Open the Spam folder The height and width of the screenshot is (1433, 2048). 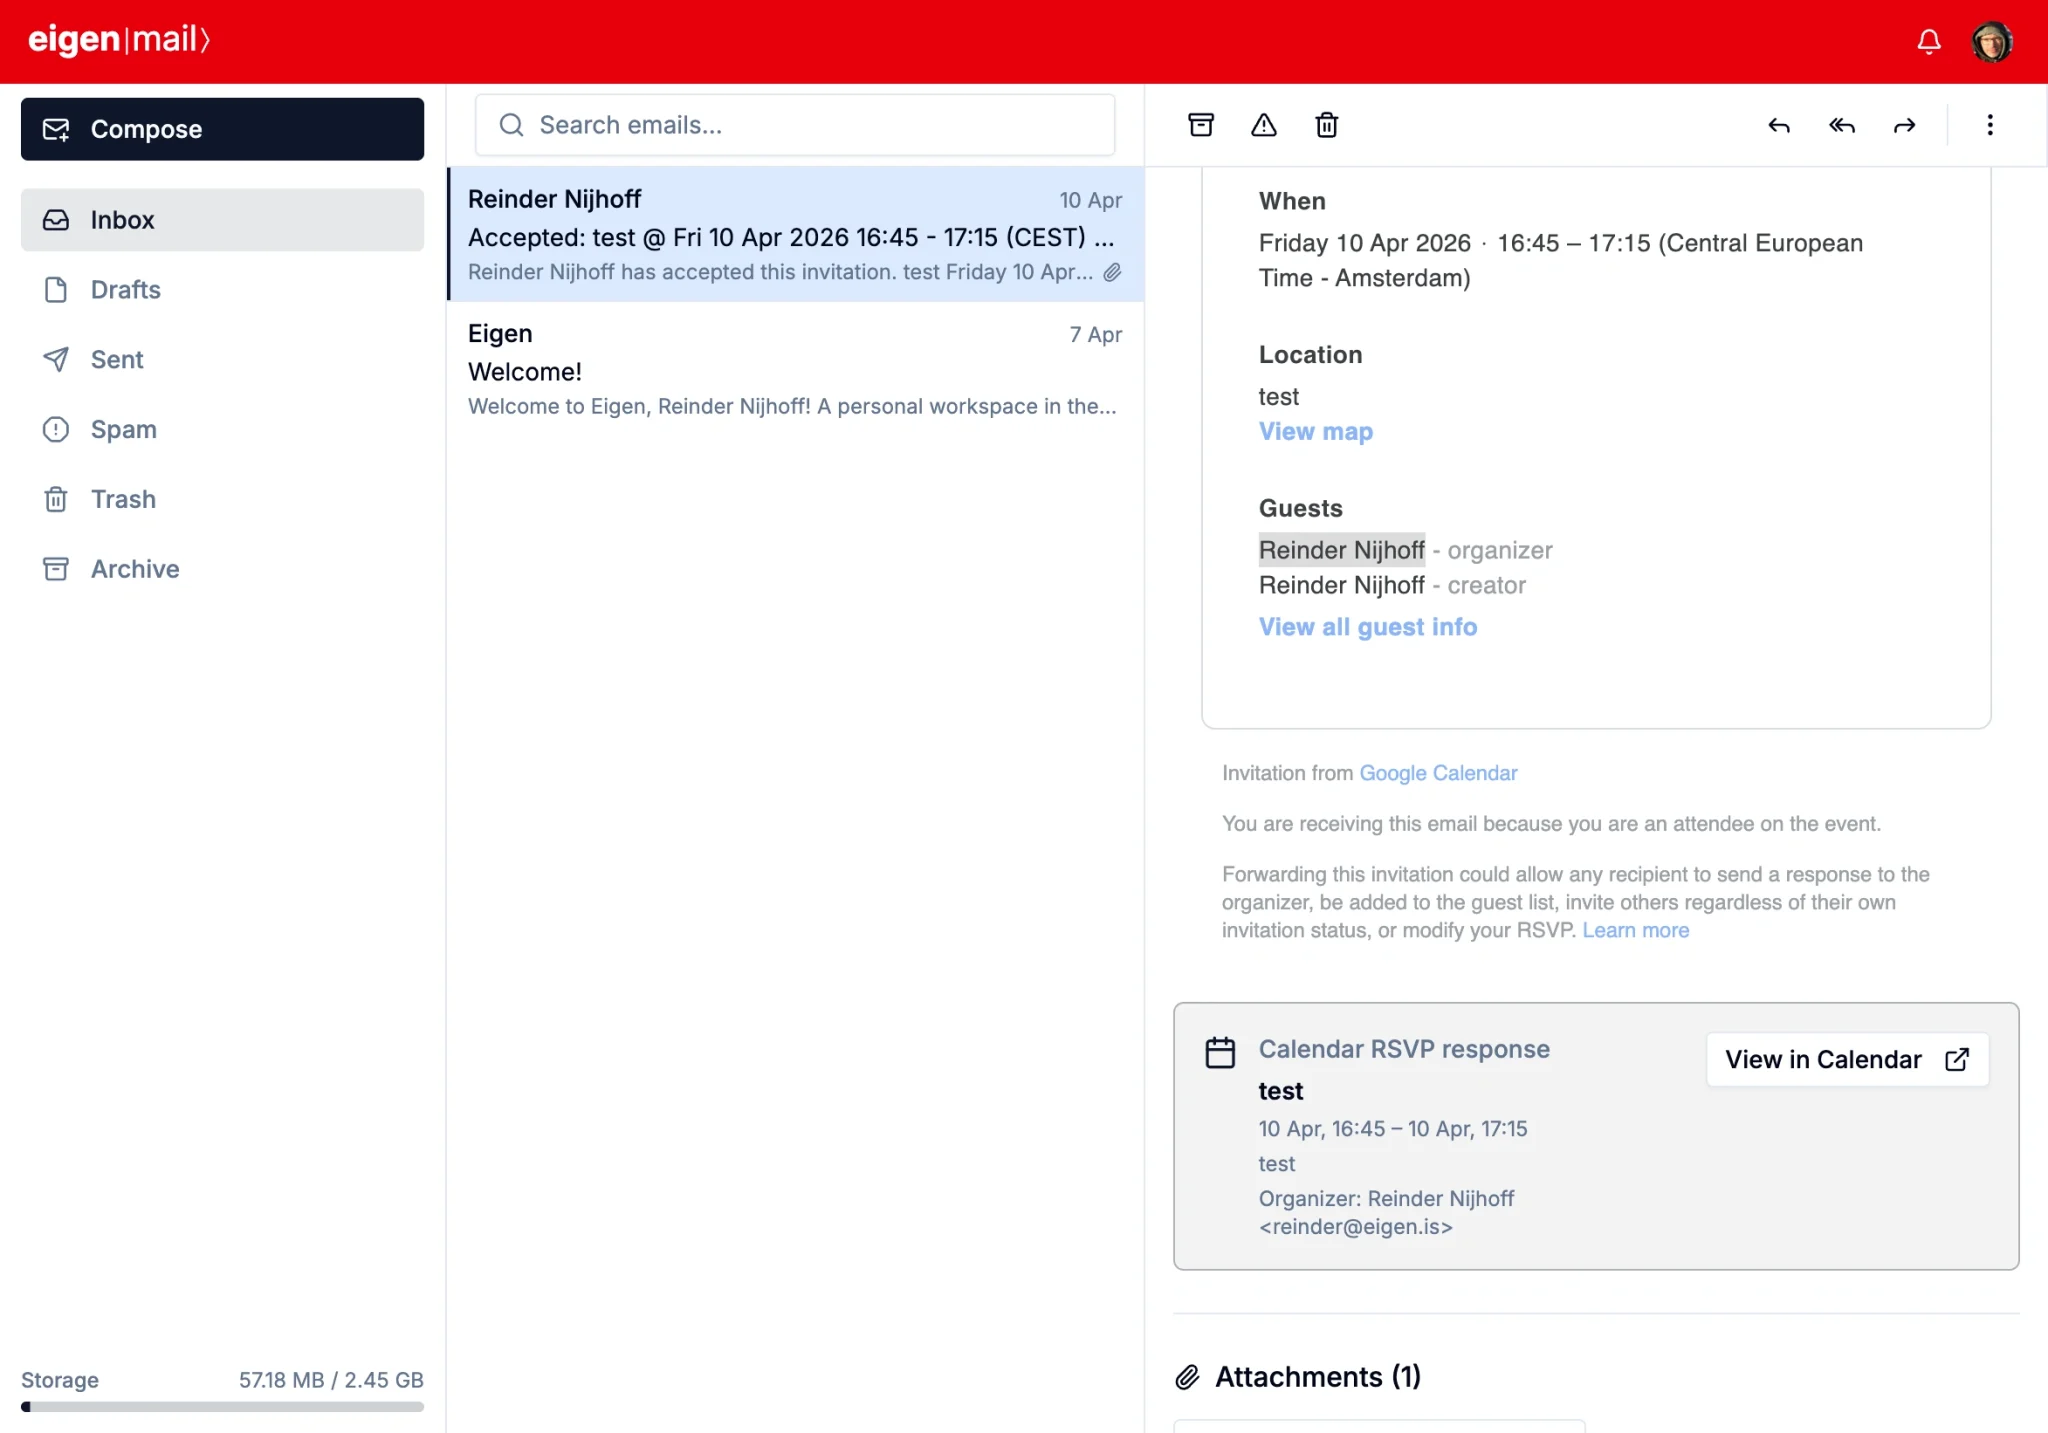tap(123, 430)
